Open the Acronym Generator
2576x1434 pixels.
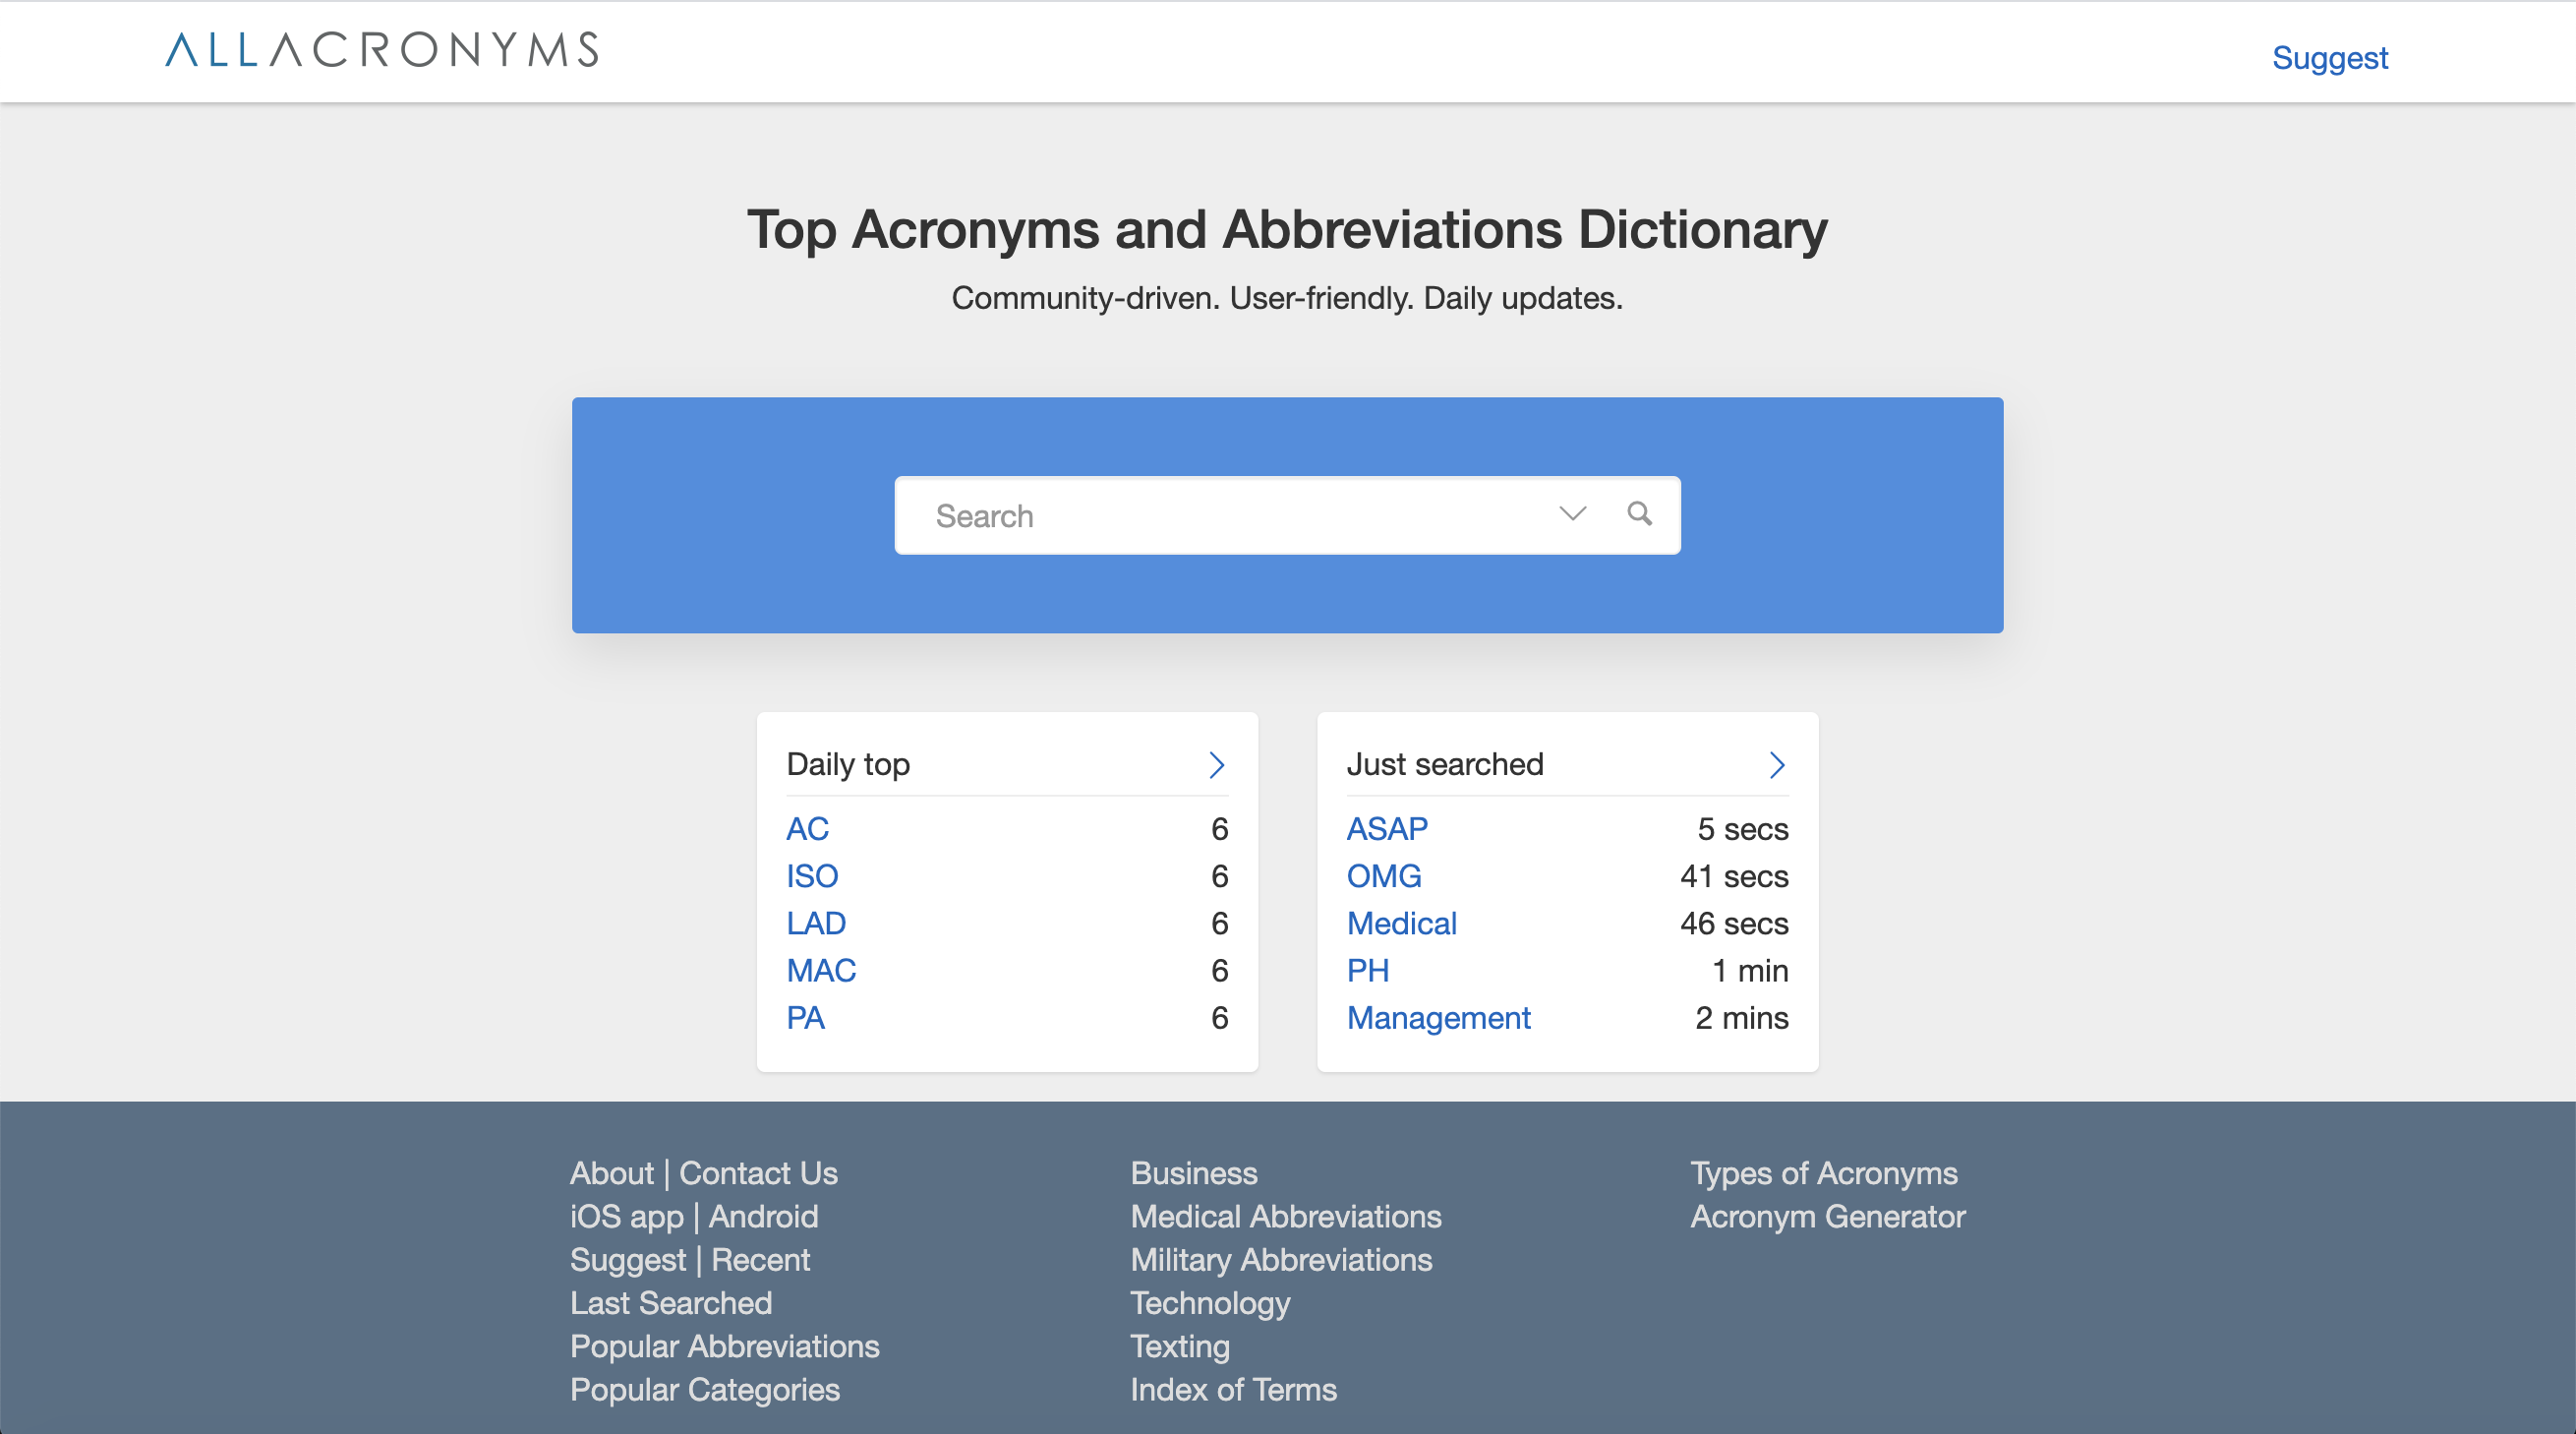pos(1826,1216)
